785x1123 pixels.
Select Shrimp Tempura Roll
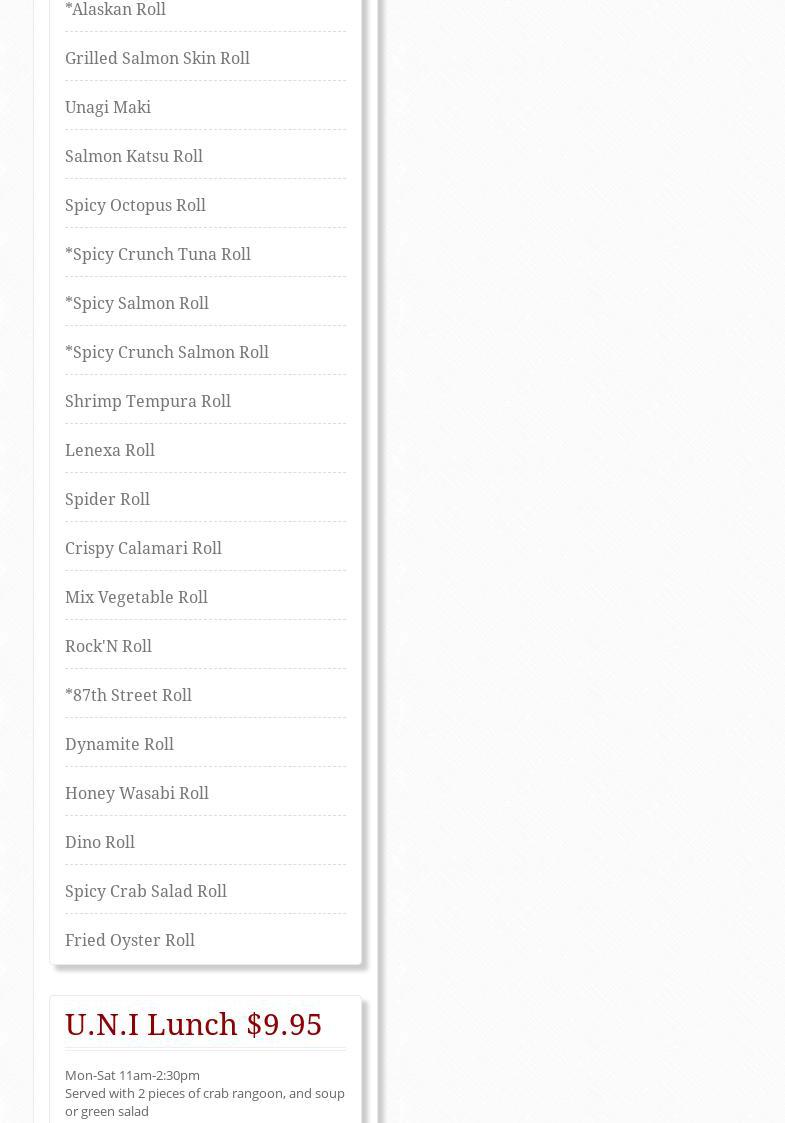[148, 402]
